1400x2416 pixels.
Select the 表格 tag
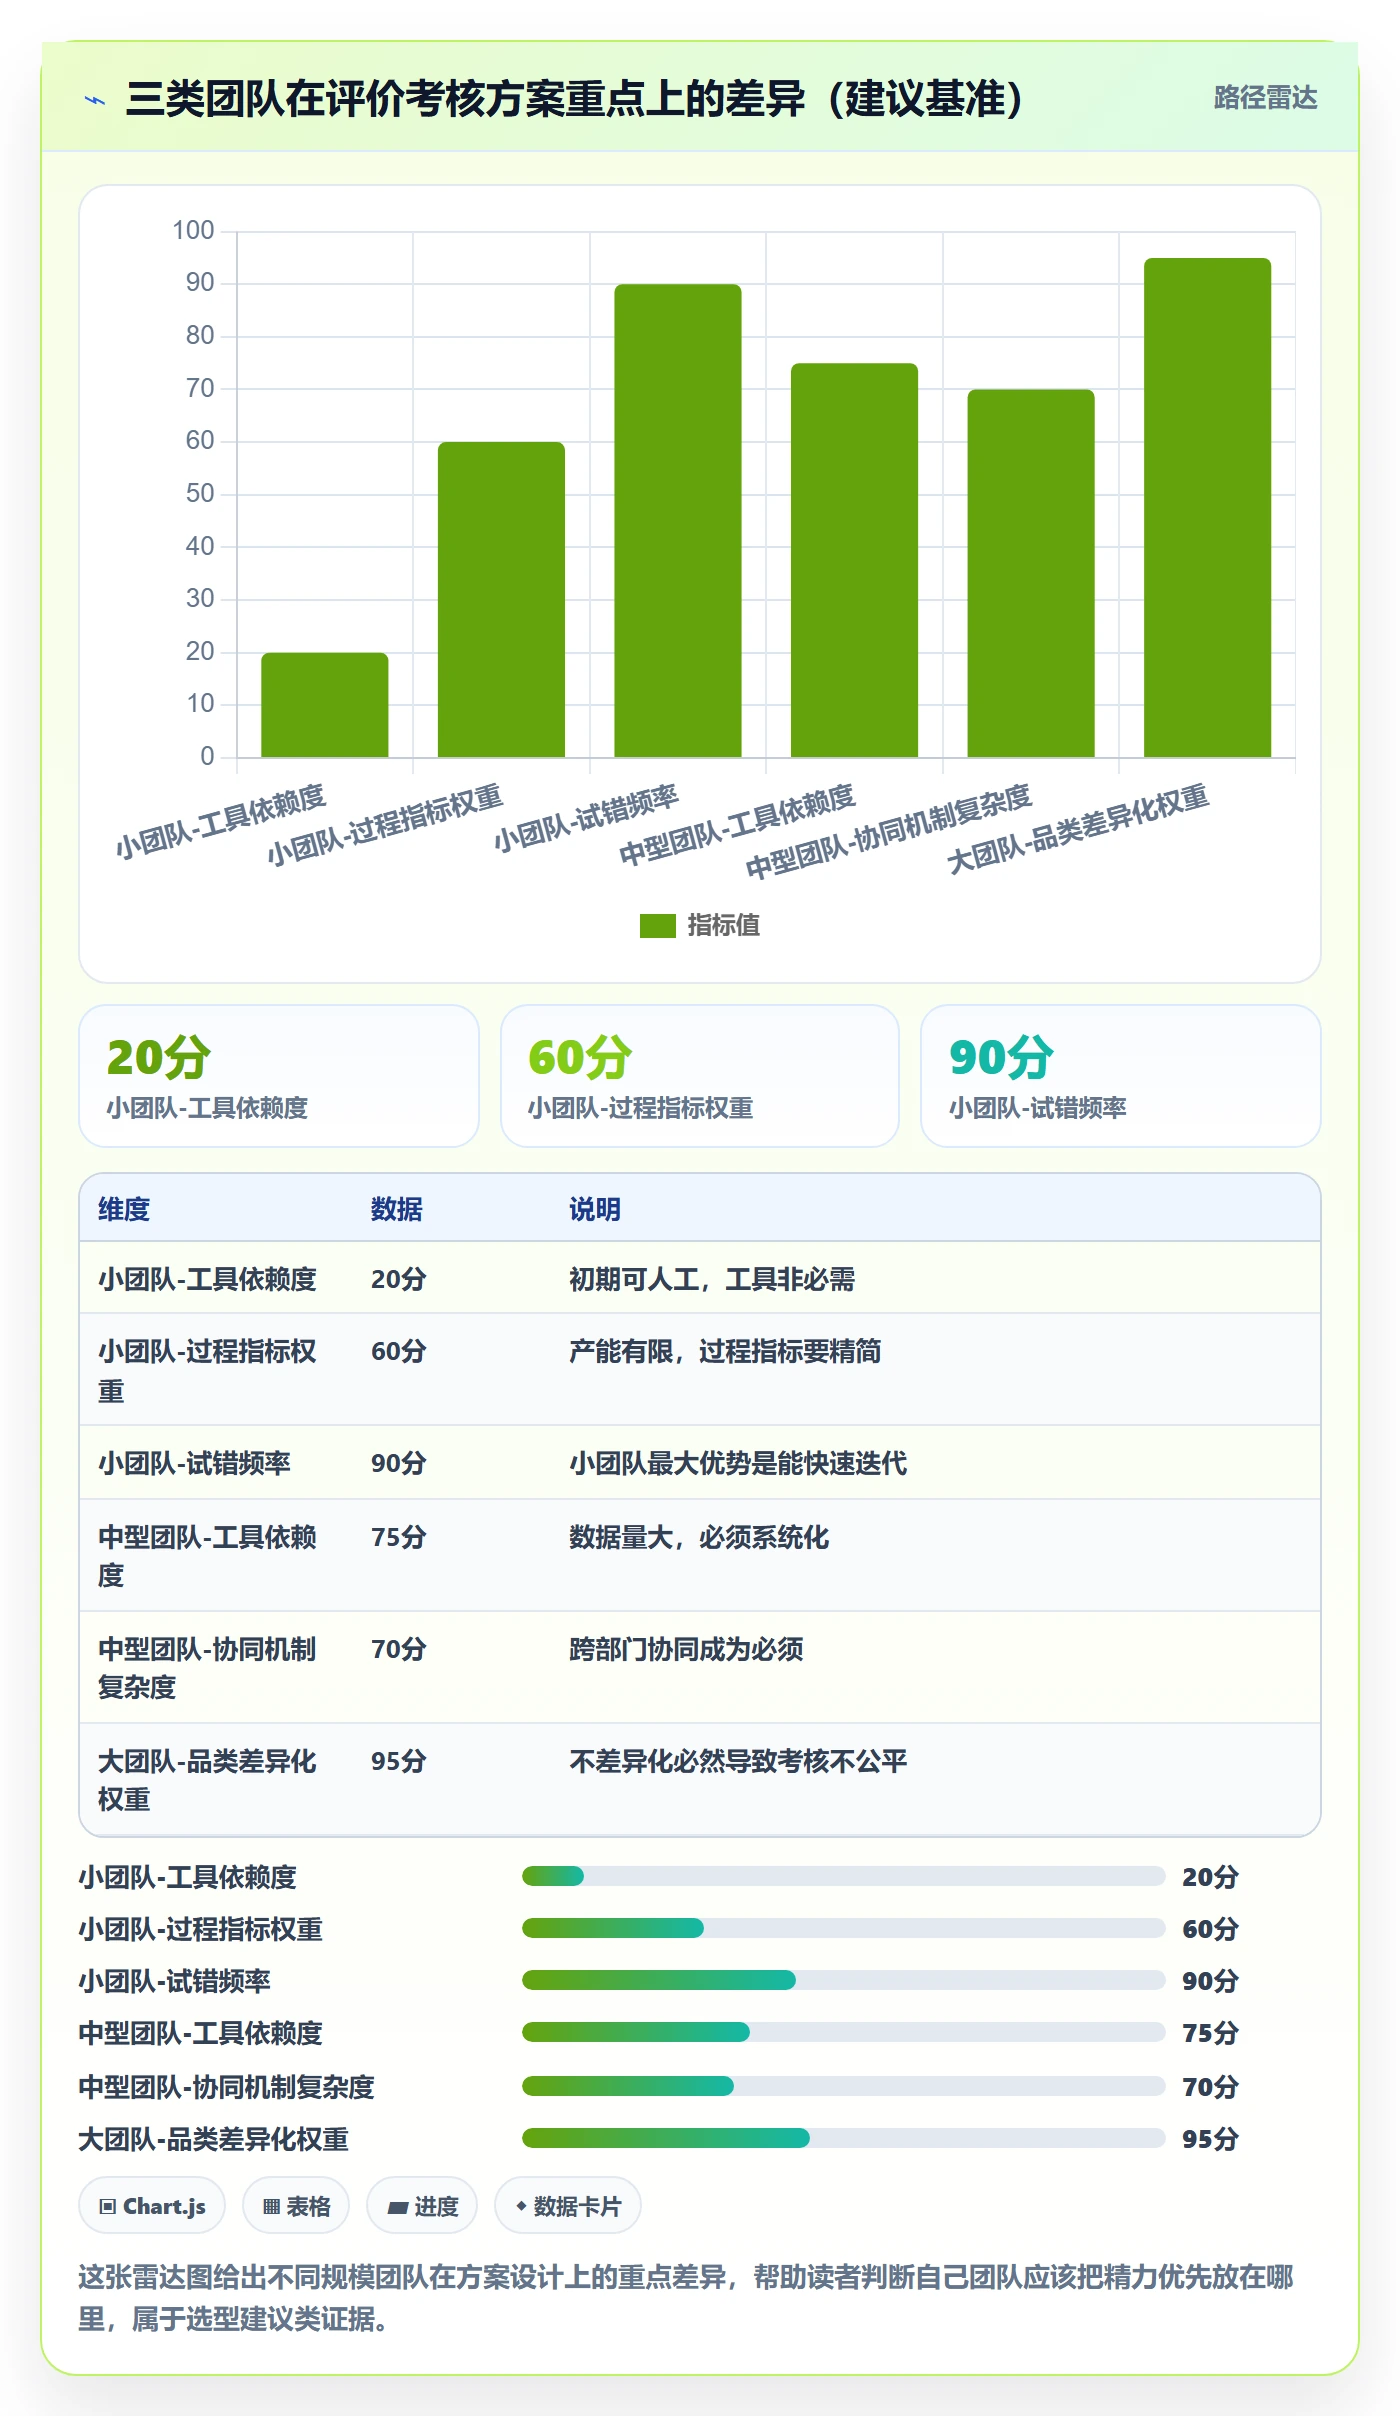pos(296,2205)
